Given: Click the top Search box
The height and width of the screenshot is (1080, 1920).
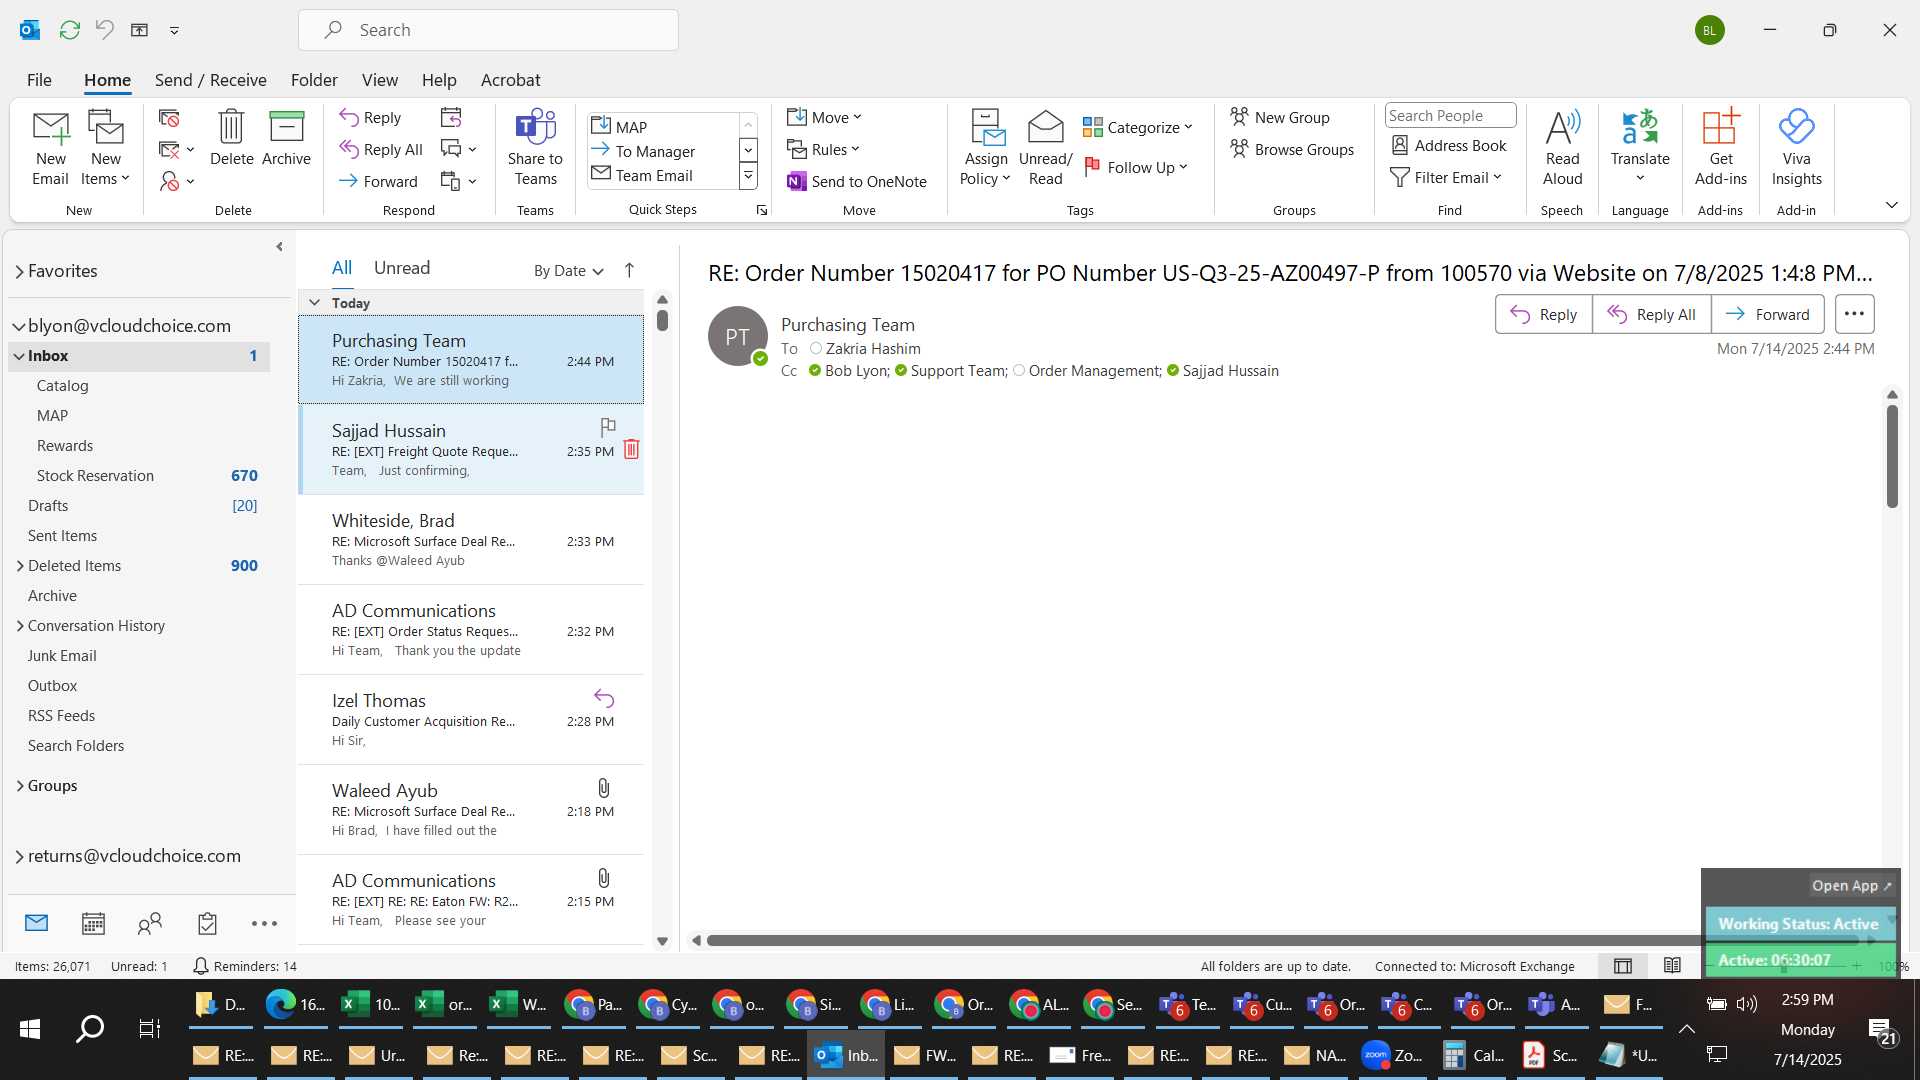Looking at the screenshot, I should point(488,30).
